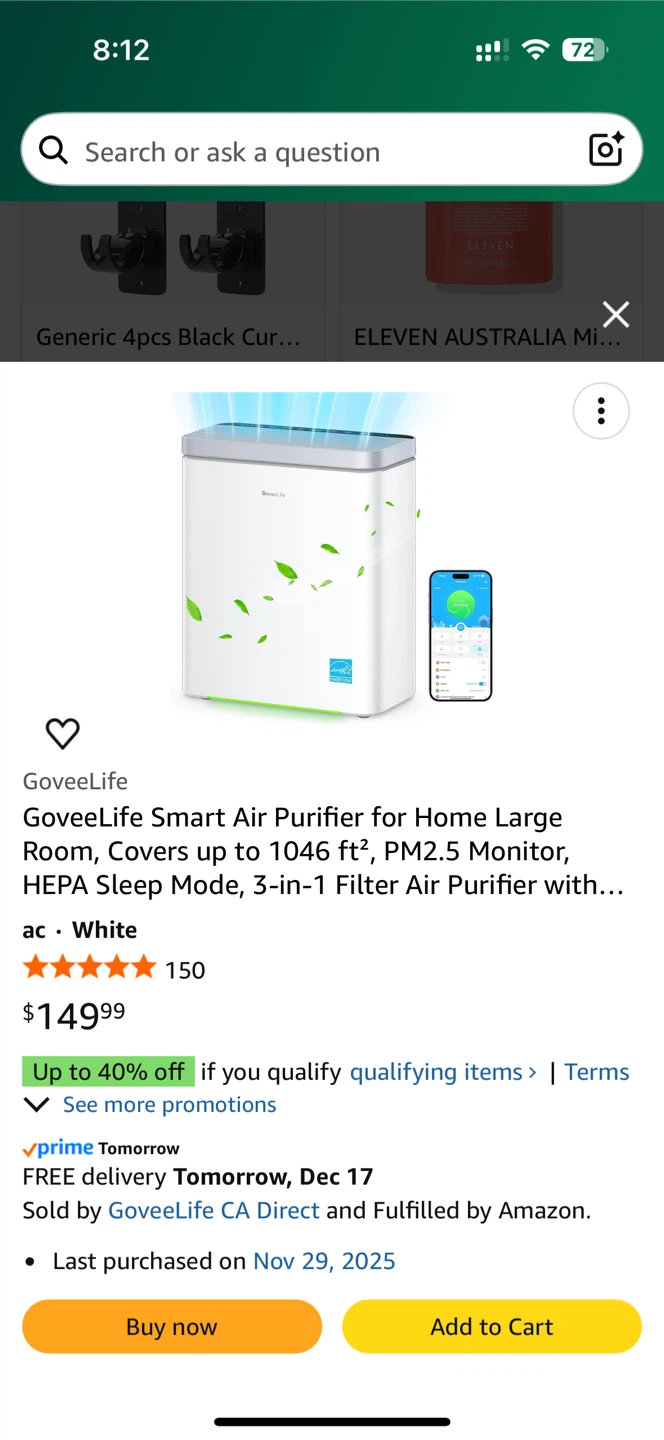Tap the Buy now button
The image size is (664, 1440).
point(172,1327)
